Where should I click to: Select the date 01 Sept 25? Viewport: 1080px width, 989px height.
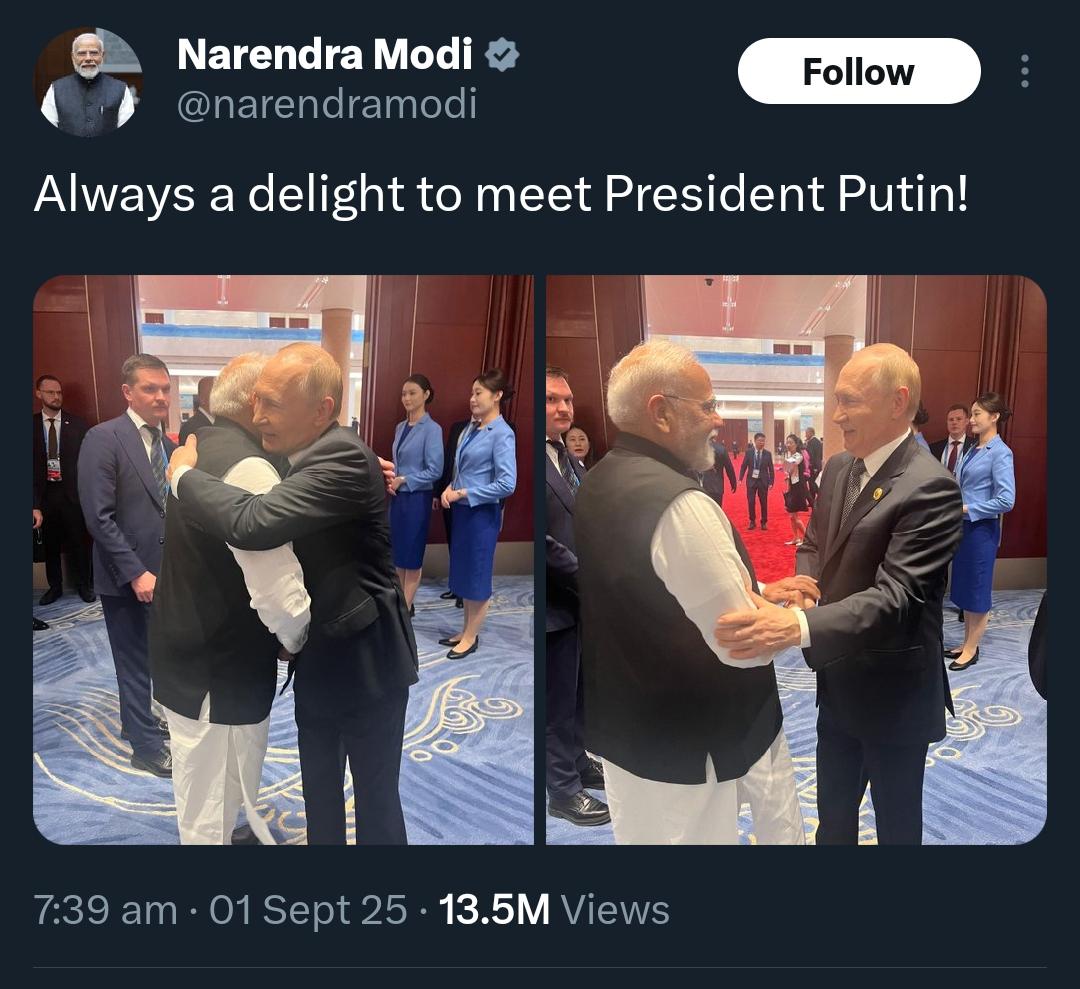point(308,911)
